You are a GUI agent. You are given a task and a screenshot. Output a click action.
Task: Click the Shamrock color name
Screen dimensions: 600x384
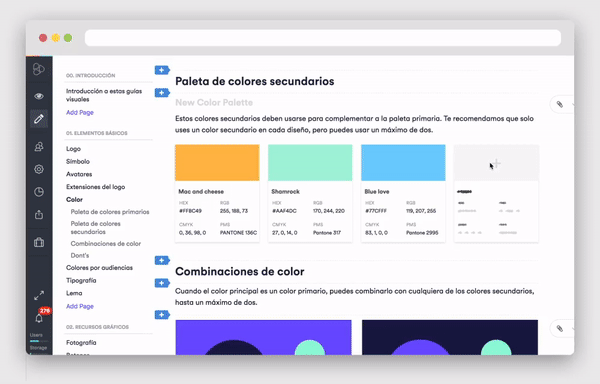pos(285,192)
